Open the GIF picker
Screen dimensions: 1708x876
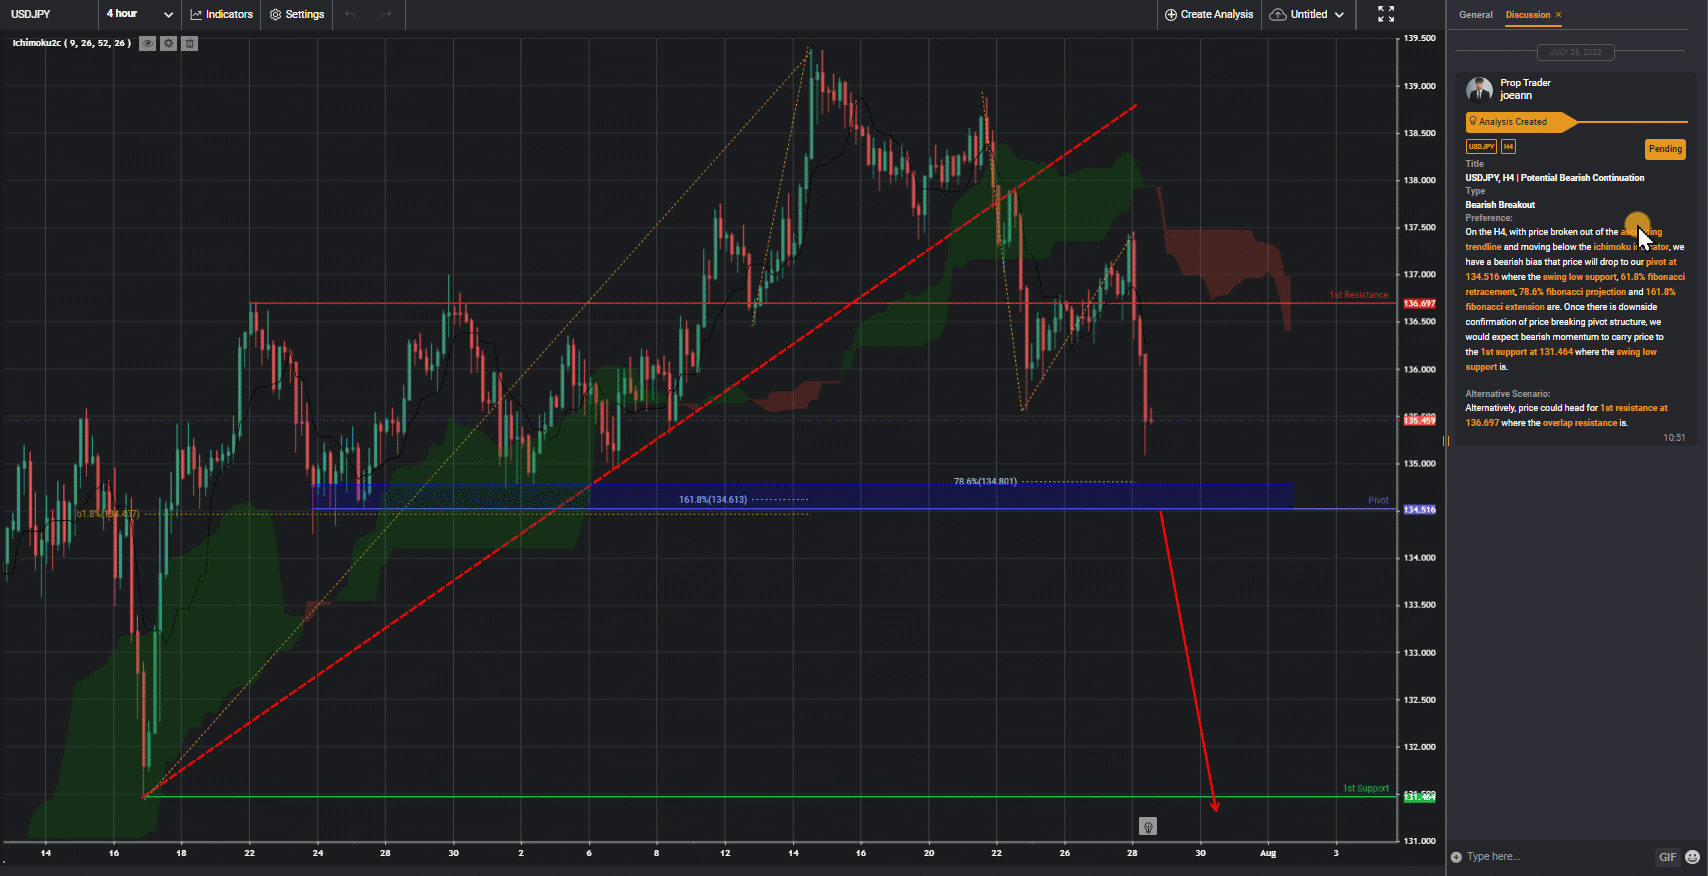1667,857
